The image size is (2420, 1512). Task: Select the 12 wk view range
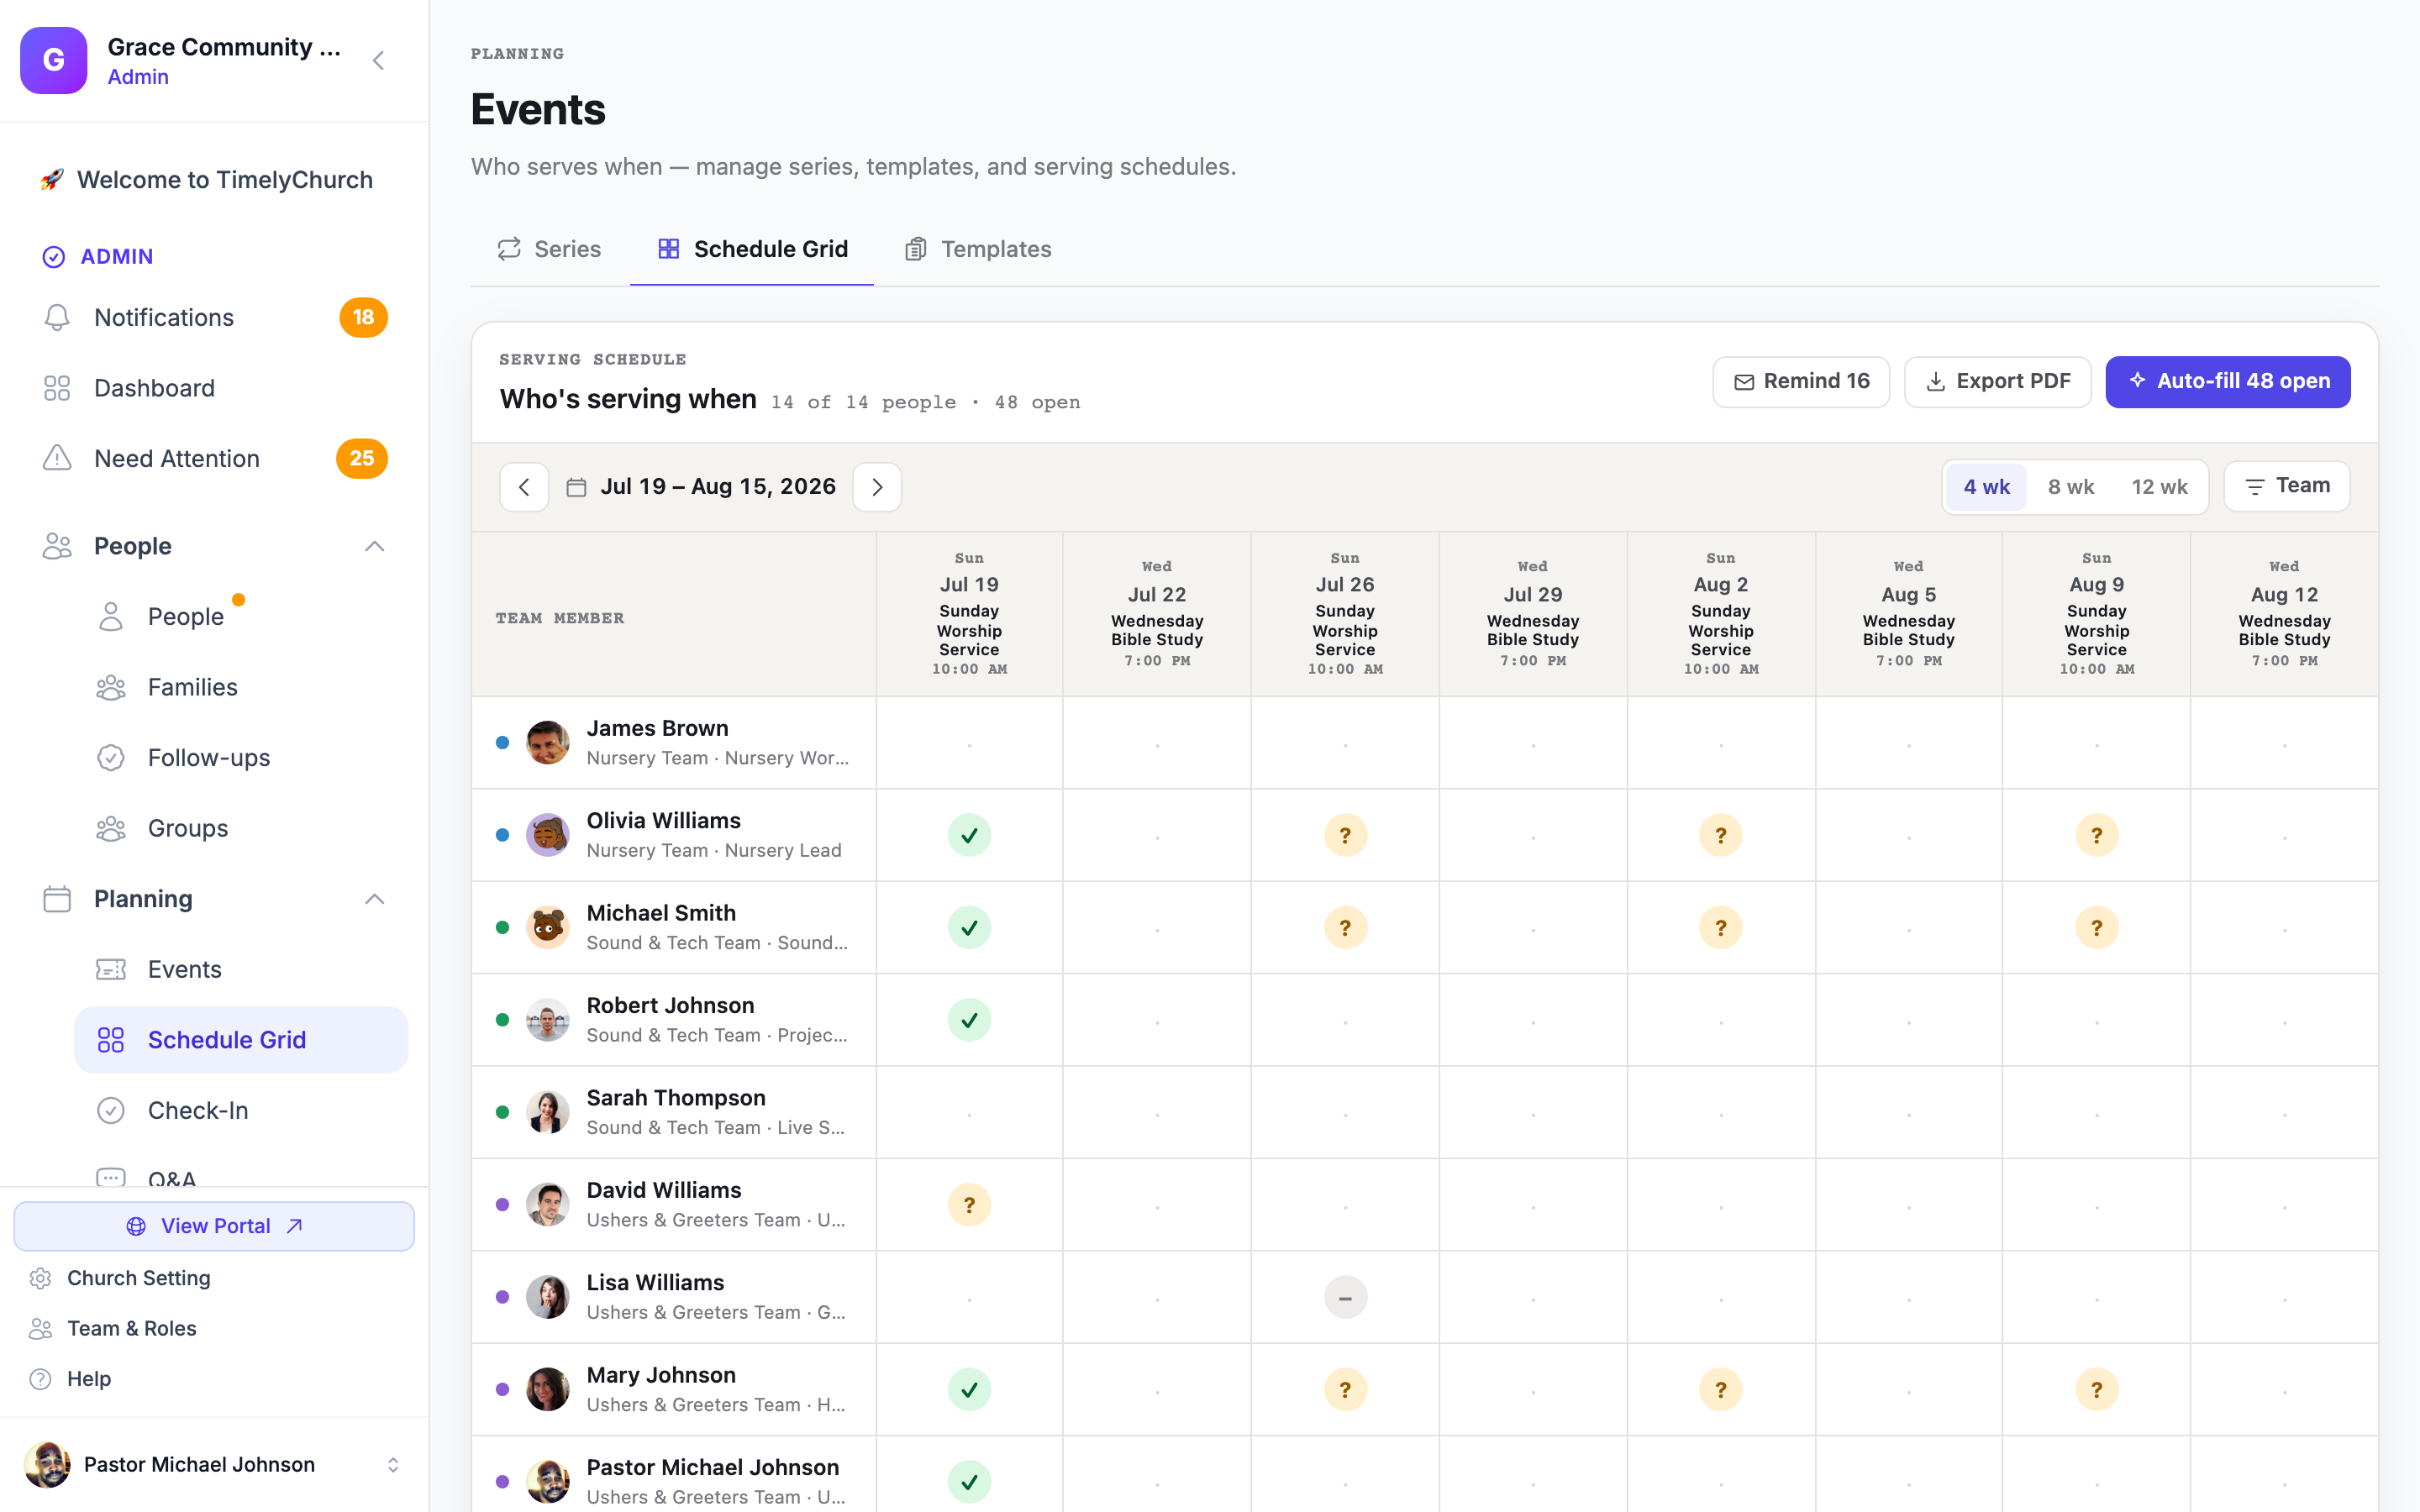(x=2159, y=487)
